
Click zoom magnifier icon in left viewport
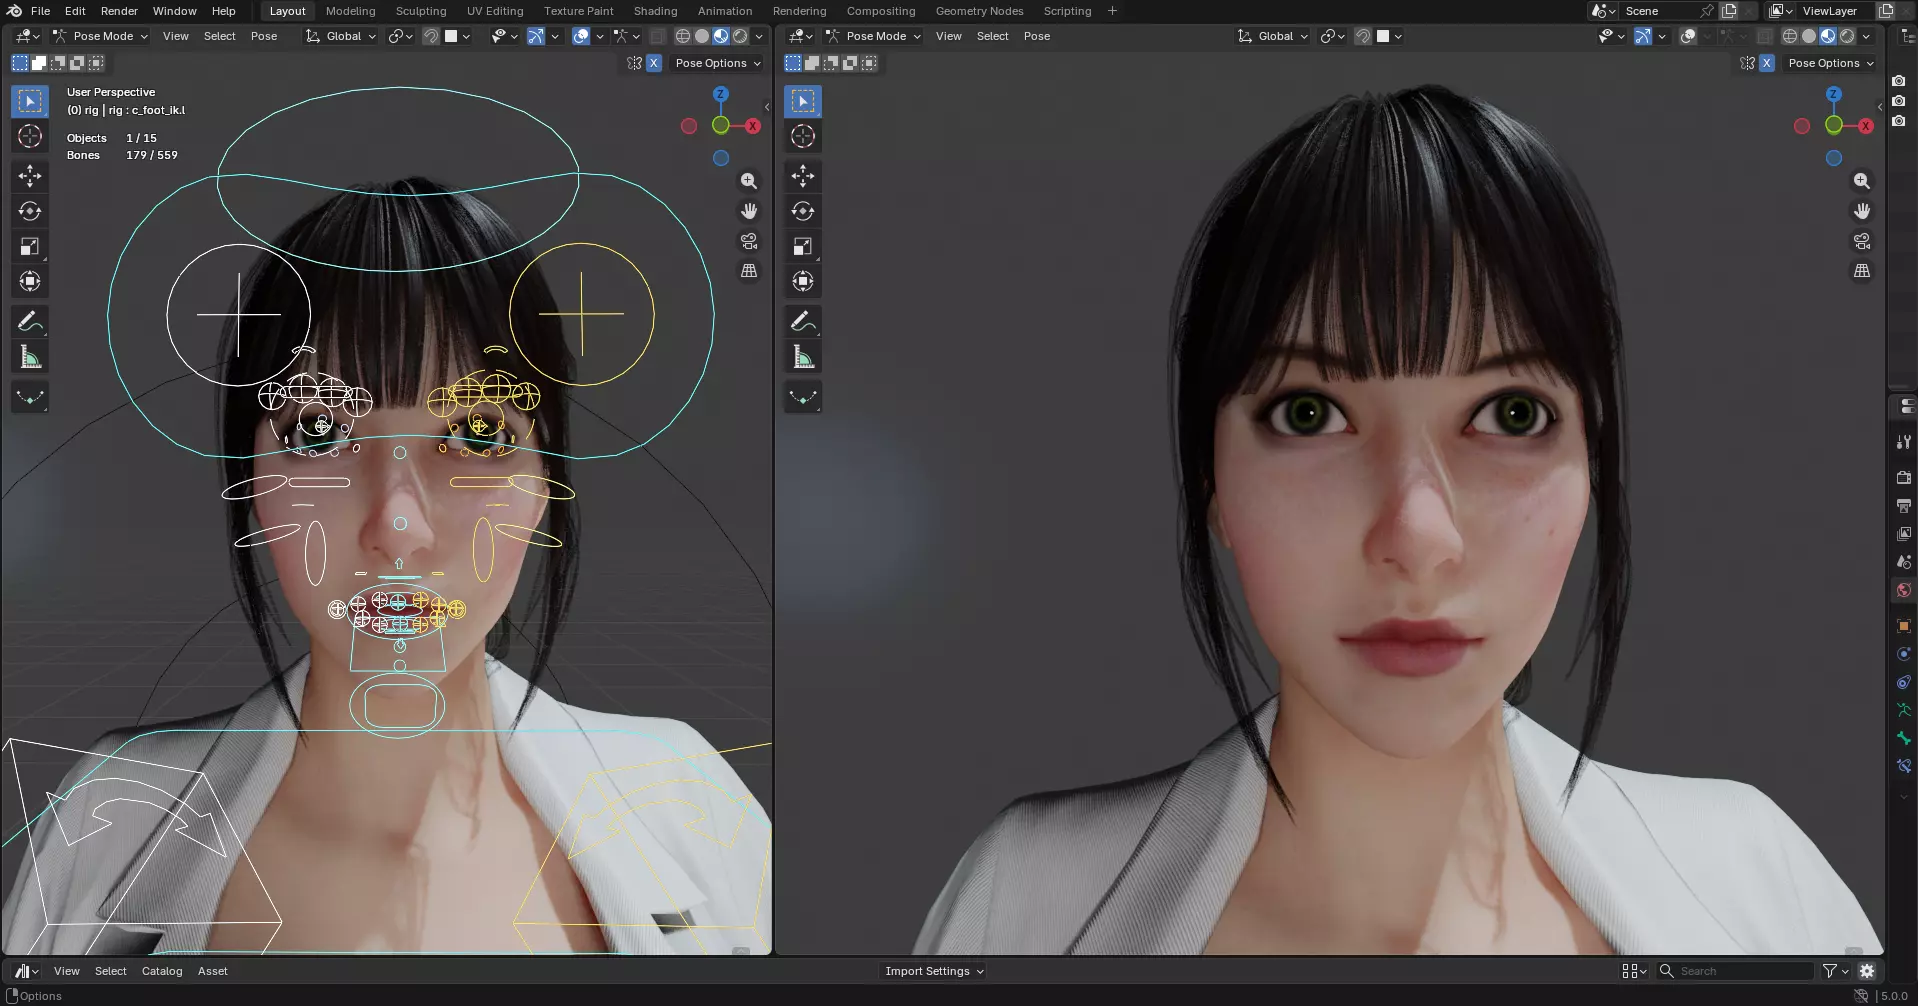749,181
